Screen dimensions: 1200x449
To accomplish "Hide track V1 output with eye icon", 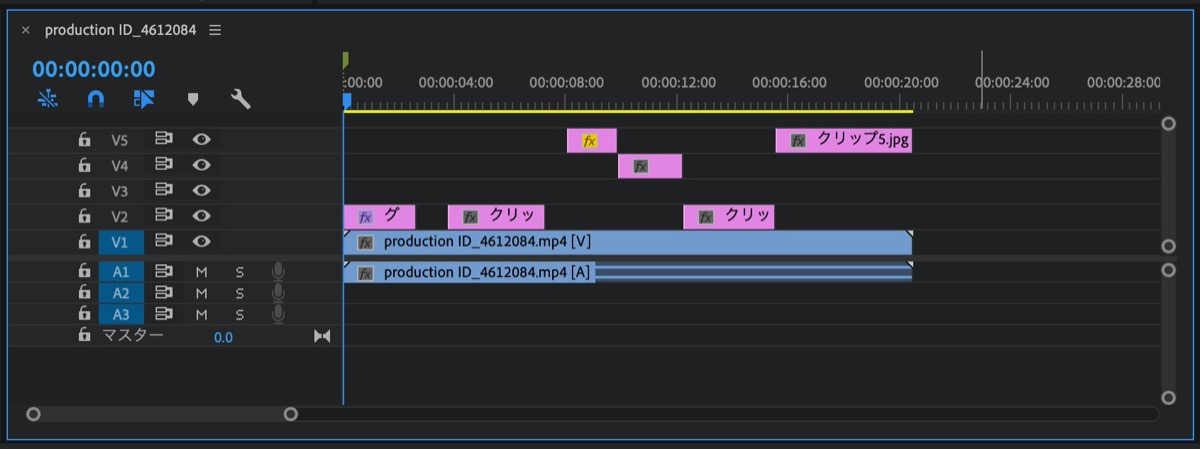I will pos(201,240).
